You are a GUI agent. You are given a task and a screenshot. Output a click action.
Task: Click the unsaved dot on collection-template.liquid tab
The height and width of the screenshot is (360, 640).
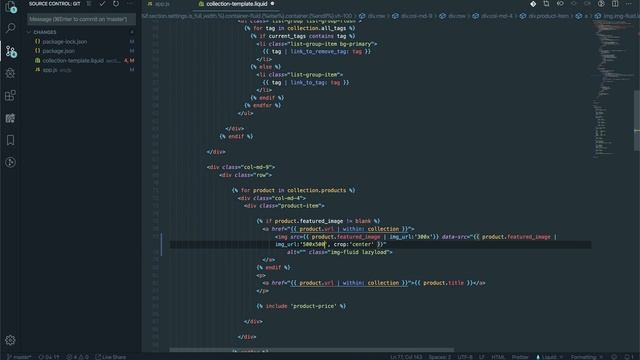click(x=272, y=4)
